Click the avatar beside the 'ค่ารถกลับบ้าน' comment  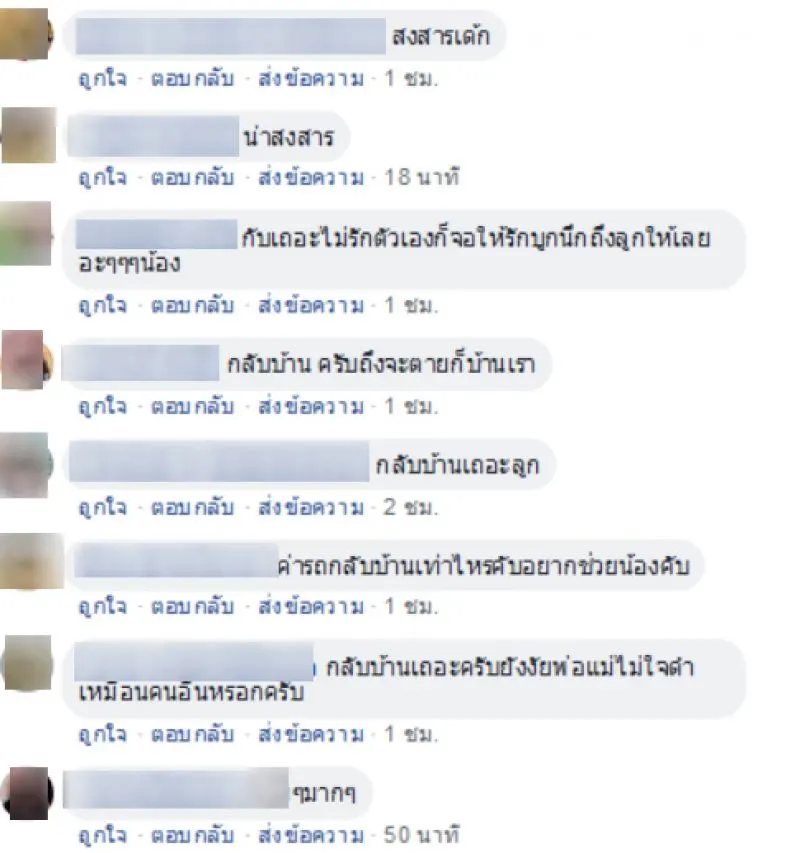click(x=32, y=561)
